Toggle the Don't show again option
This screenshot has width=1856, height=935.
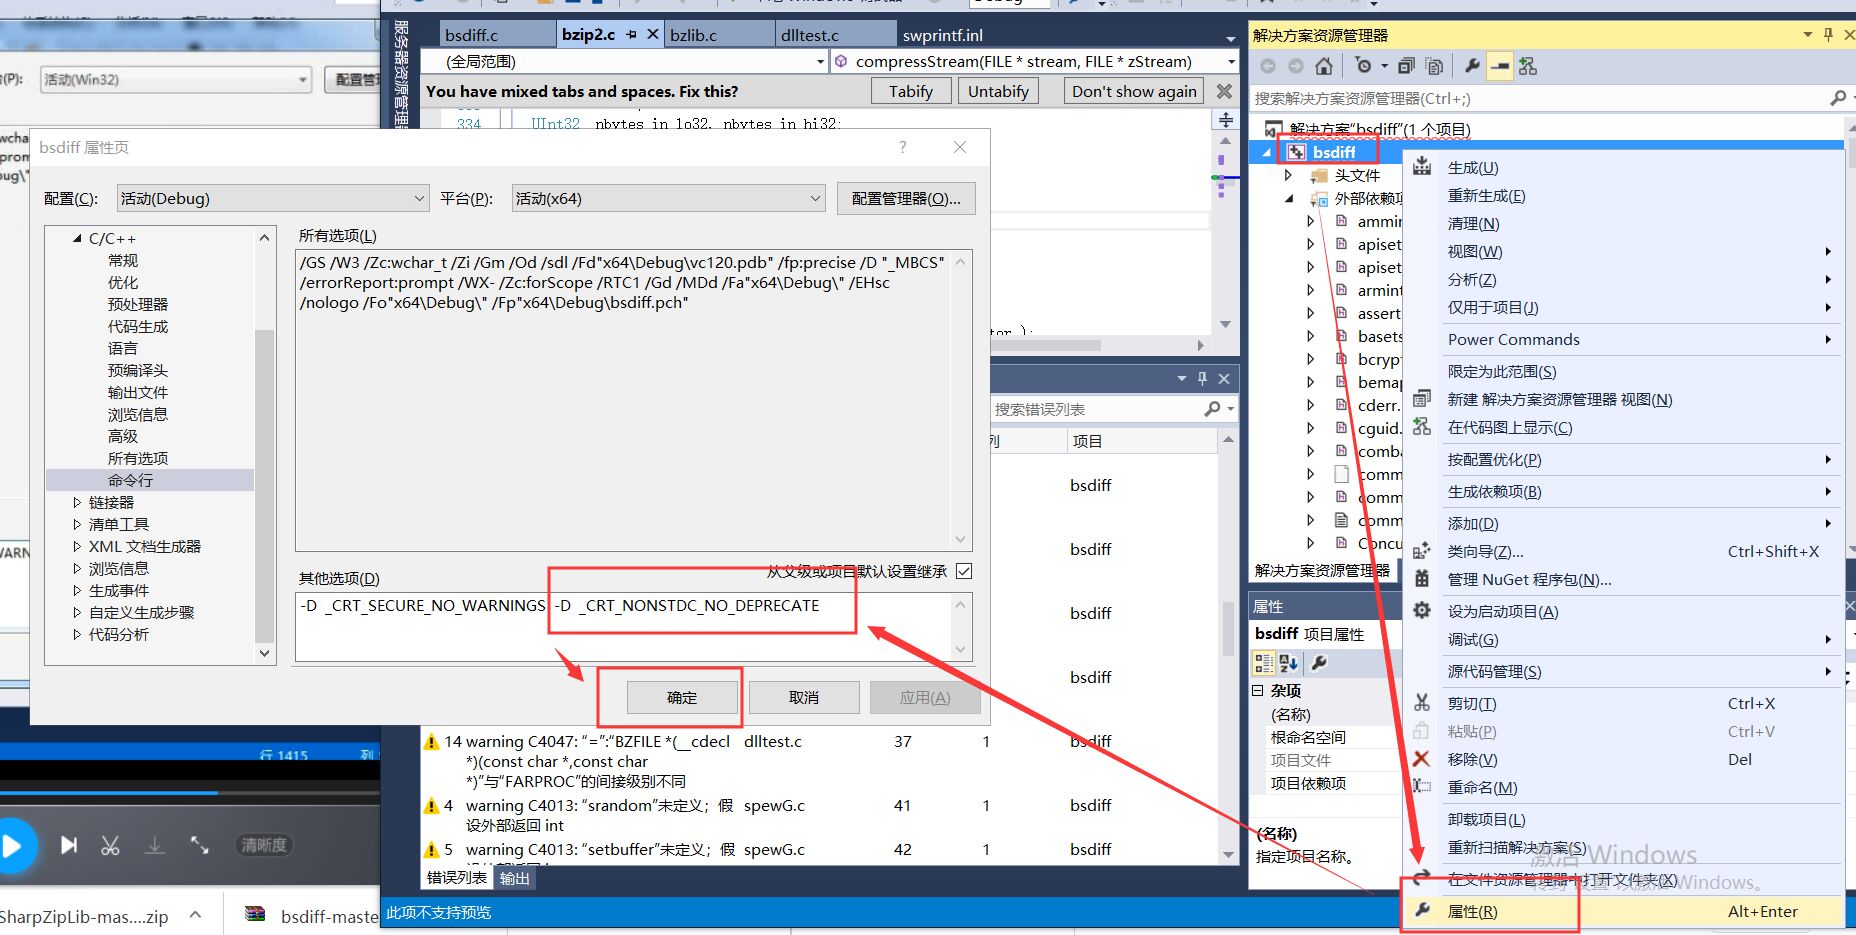pos(1133,91)
